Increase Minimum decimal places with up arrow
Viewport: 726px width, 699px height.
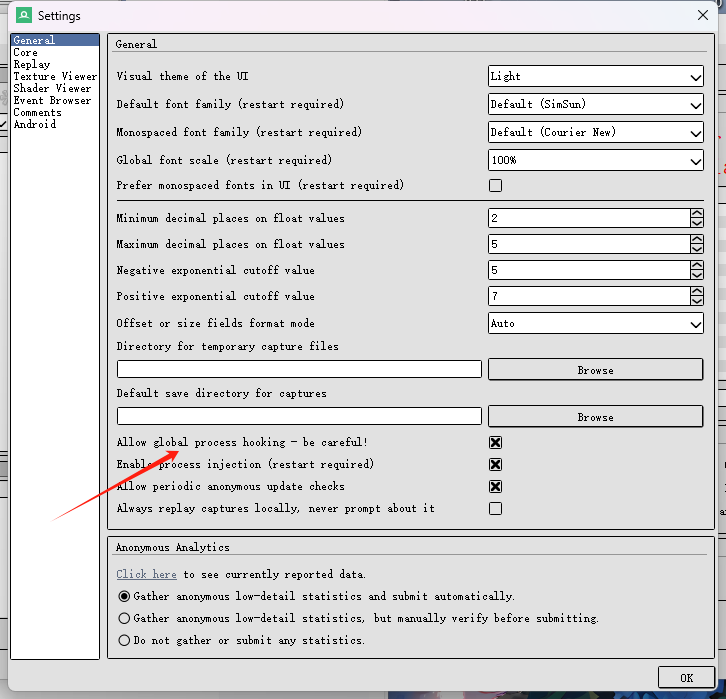click(x=697, y=213)
